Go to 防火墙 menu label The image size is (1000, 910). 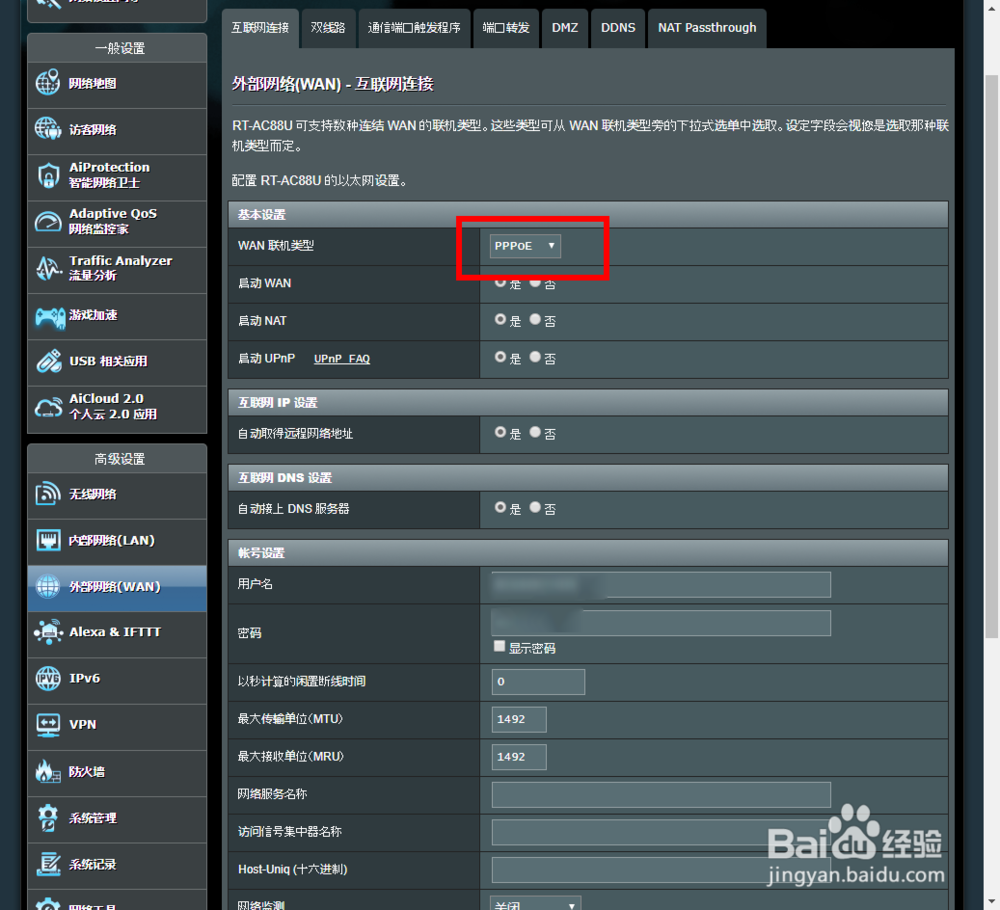[x=87, y=772]
